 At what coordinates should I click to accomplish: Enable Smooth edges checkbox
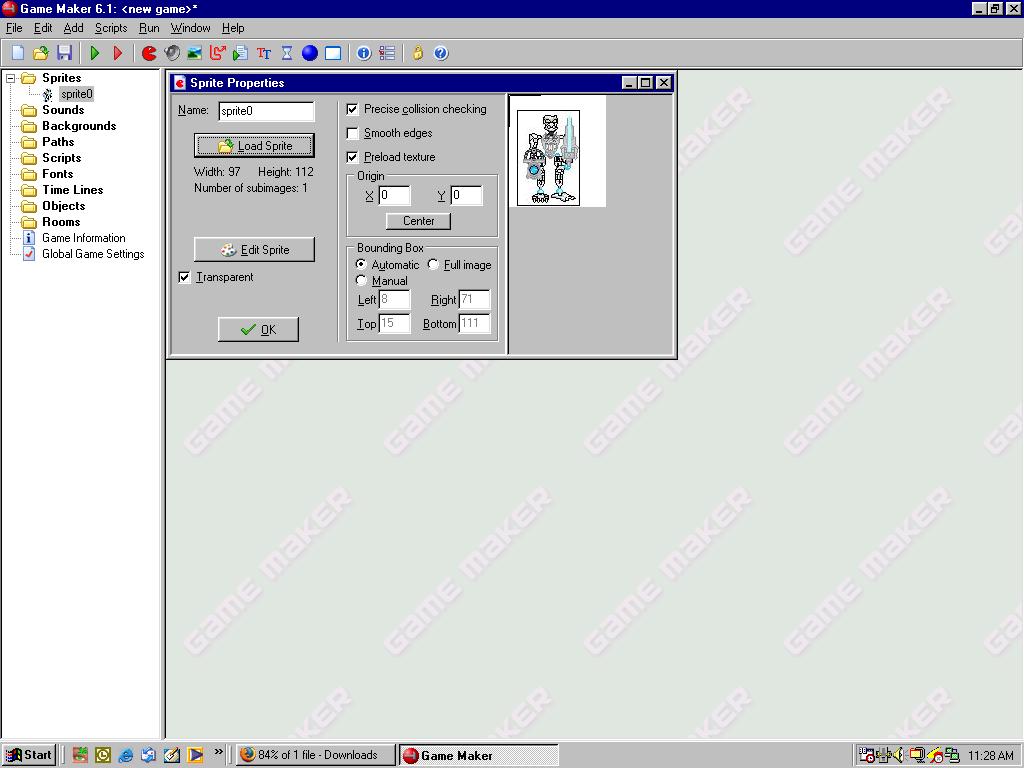coord(353,133)
